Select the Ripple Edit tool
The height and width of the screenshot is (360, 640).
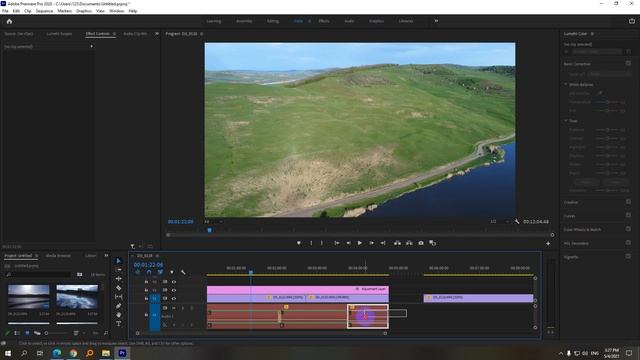click(x=118, y=279)
